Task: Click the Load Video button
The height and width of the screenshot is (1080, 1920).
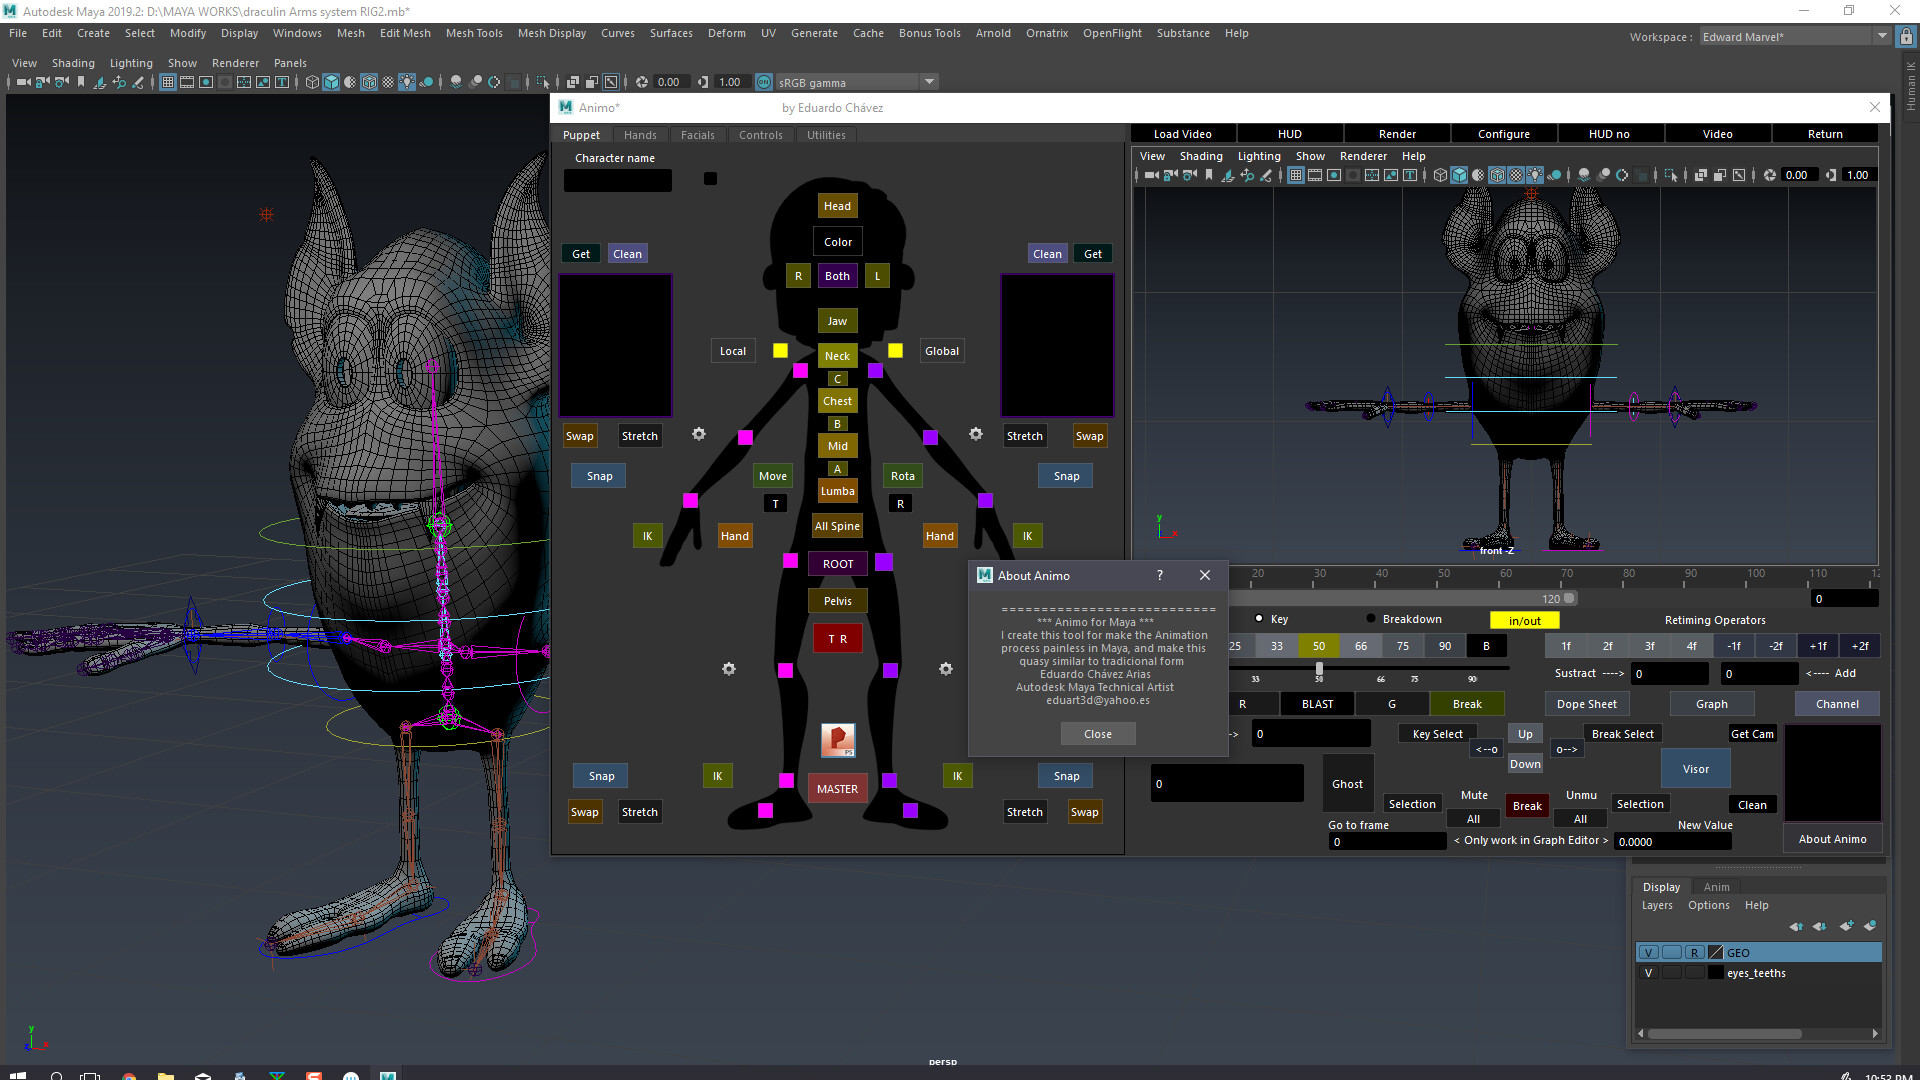Action: [x=1182, y=134]
